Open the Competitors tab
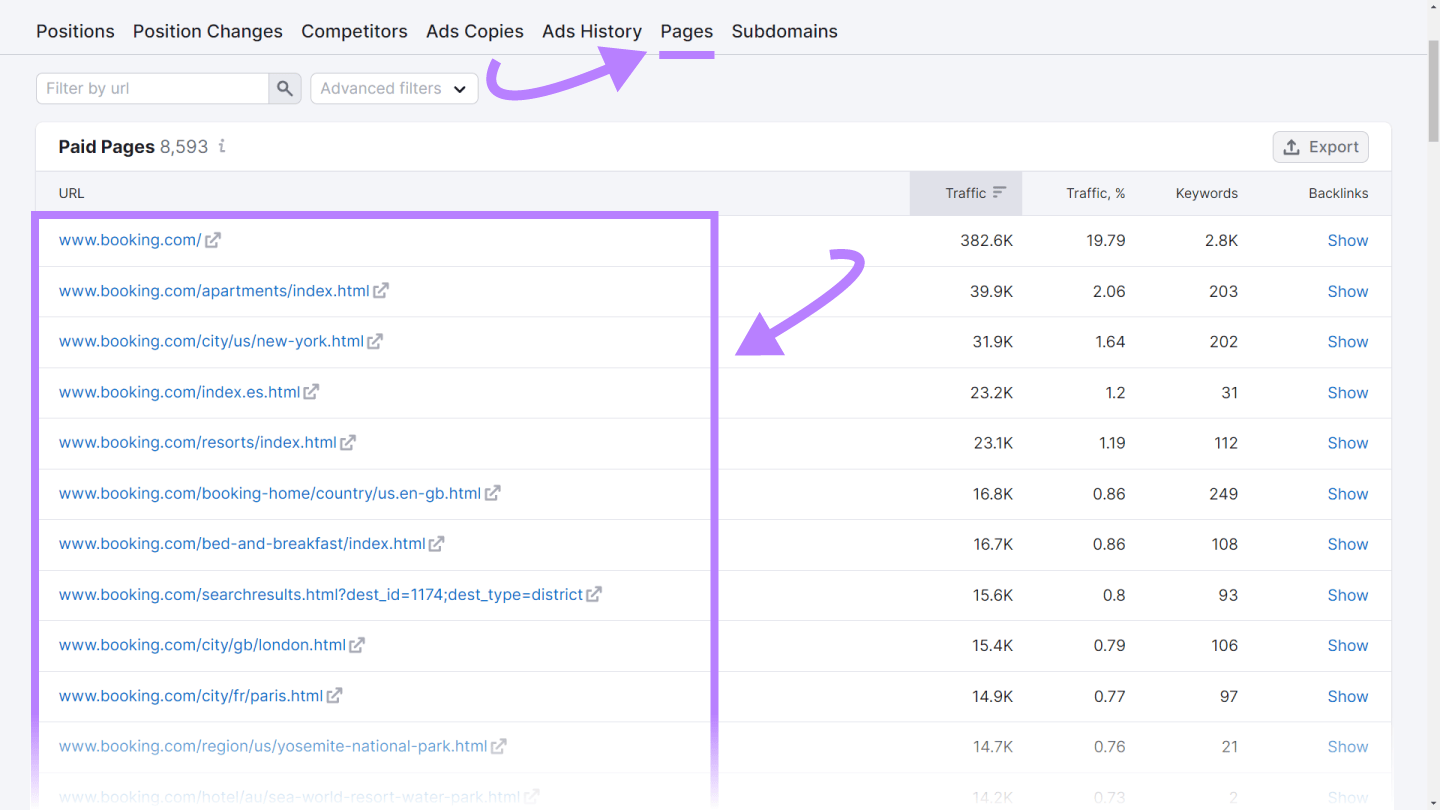 pyautogui.click(x=354, y=31)
